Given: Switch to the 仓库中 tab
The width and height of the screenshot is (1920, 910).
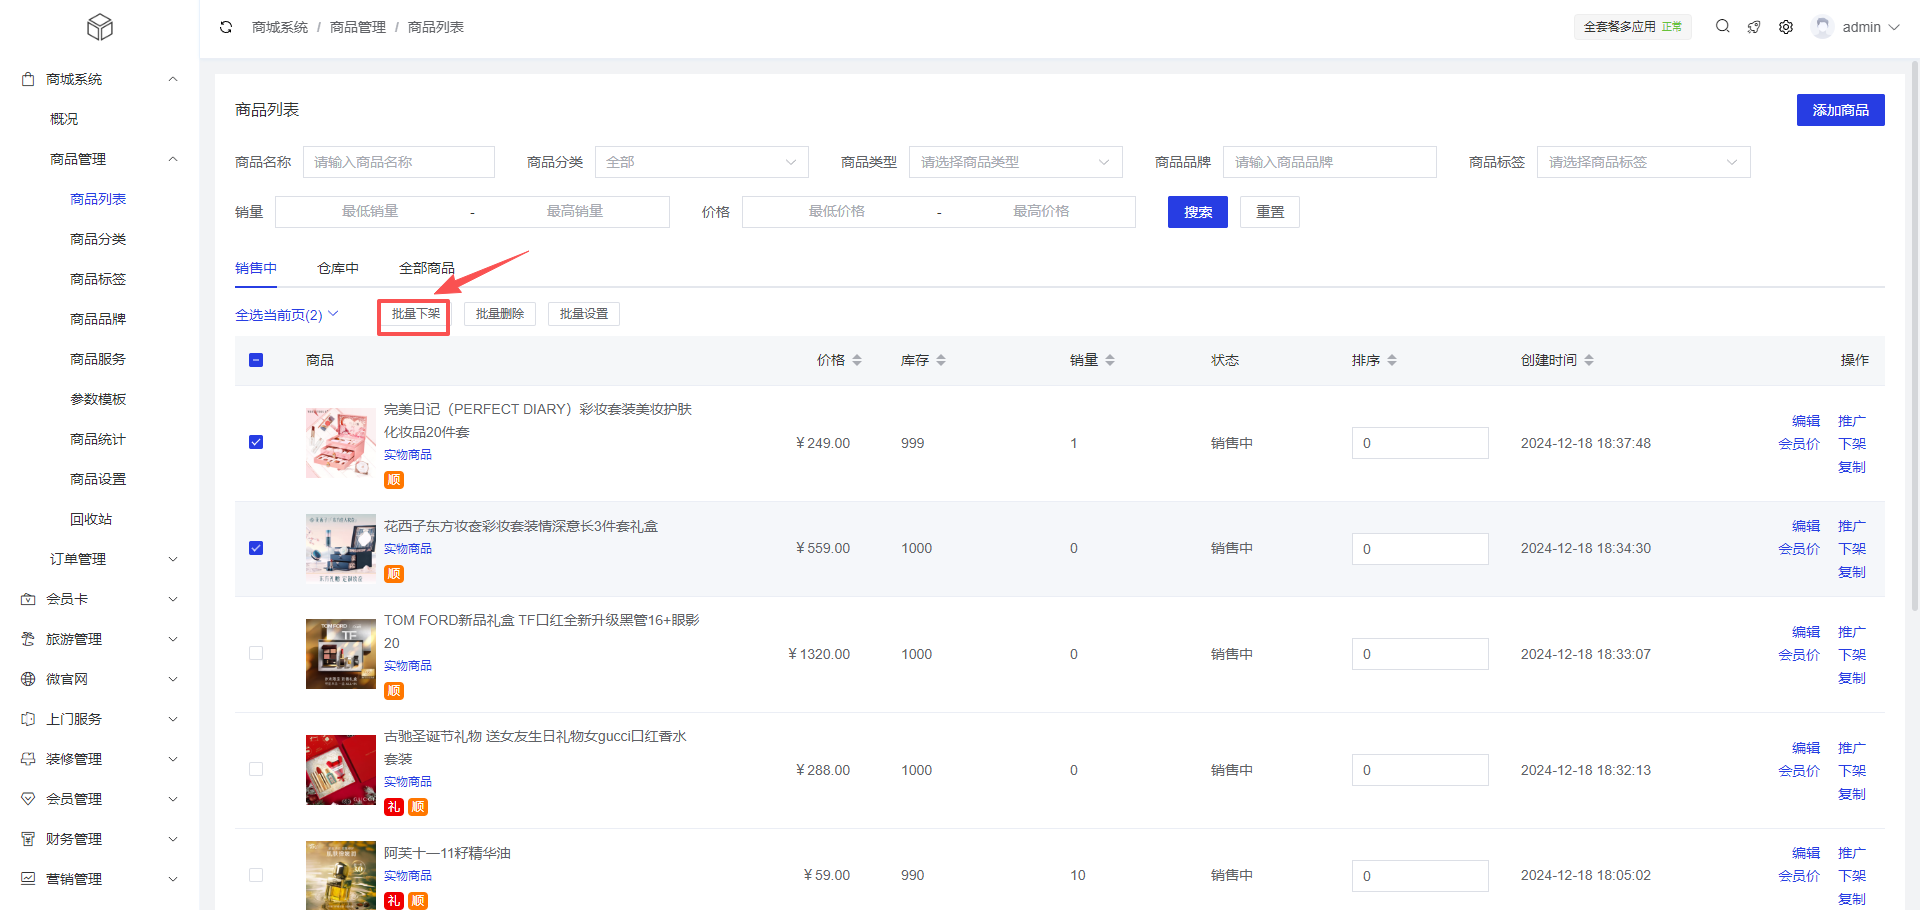Looking at the screenshot, I should pyautogui.click(x=338, y=268).
